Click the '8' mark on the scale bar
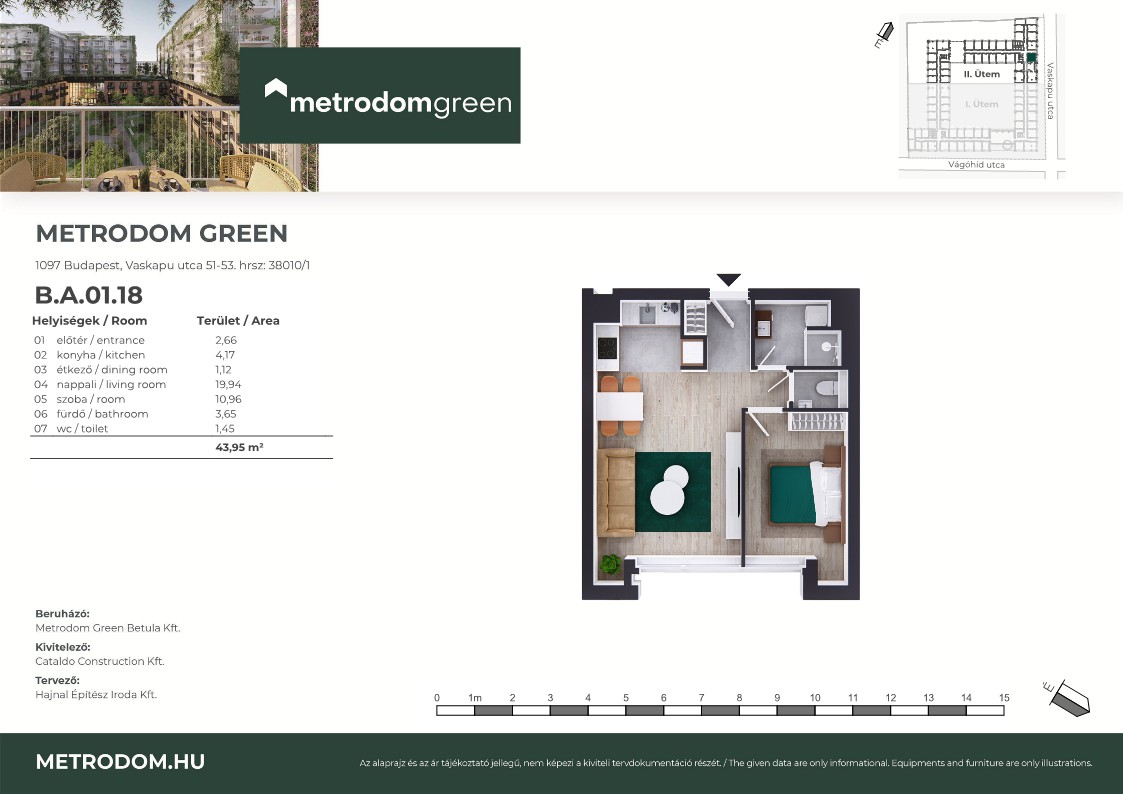 (x=739, y=697)
